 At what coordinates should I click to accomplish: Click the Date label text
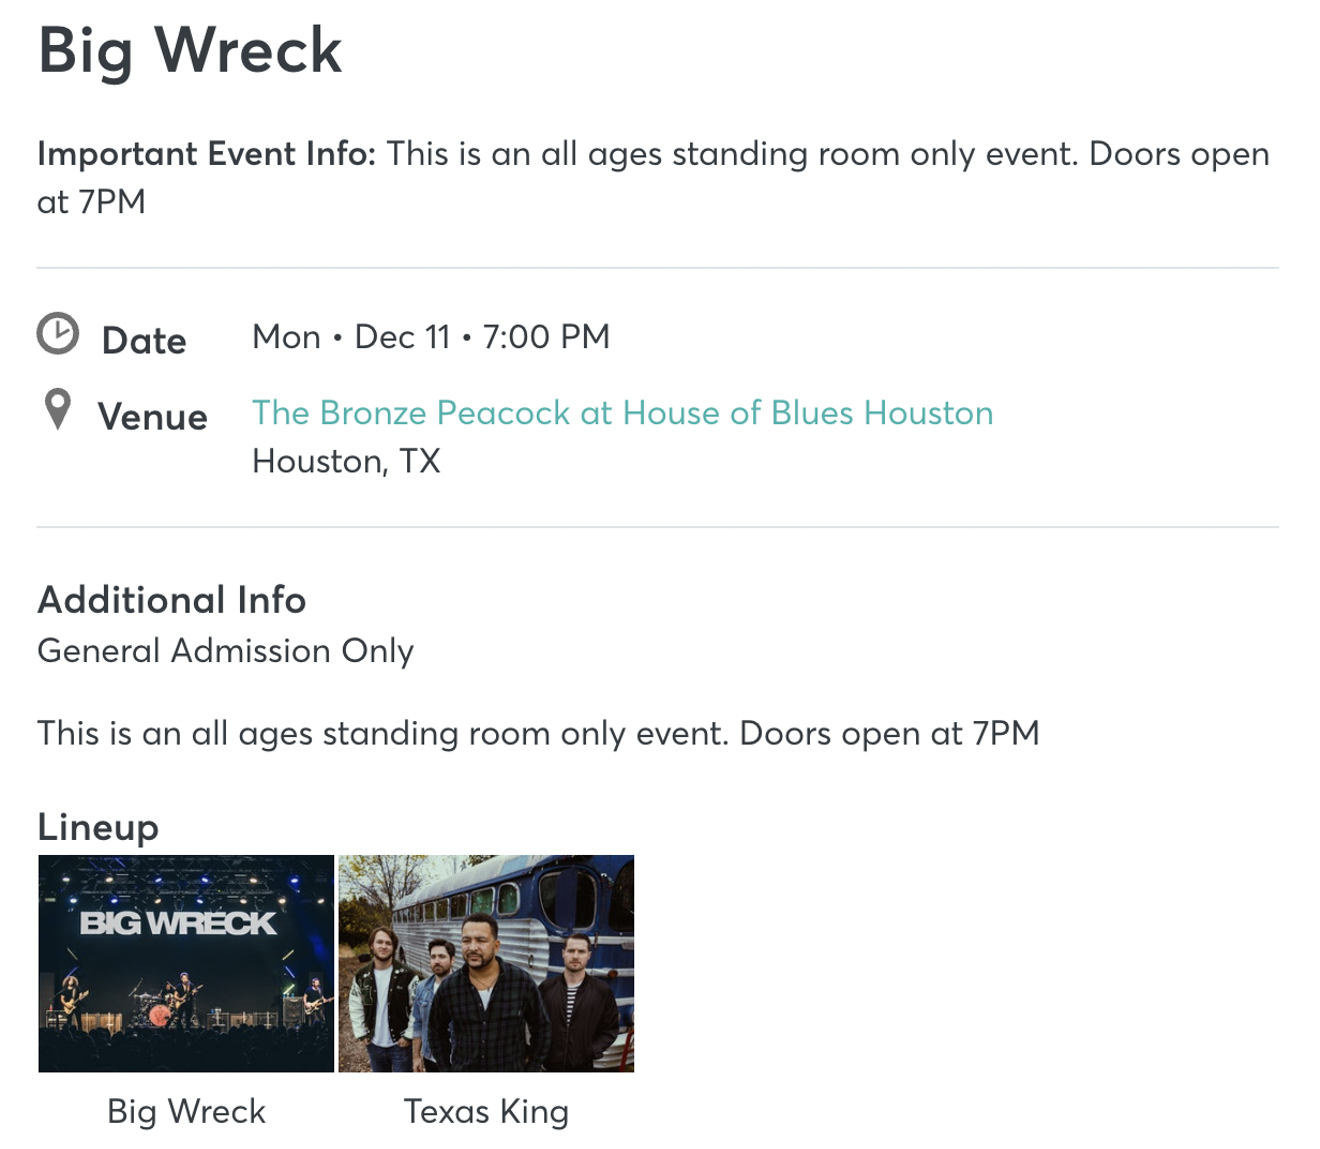[x=144, y=341]
